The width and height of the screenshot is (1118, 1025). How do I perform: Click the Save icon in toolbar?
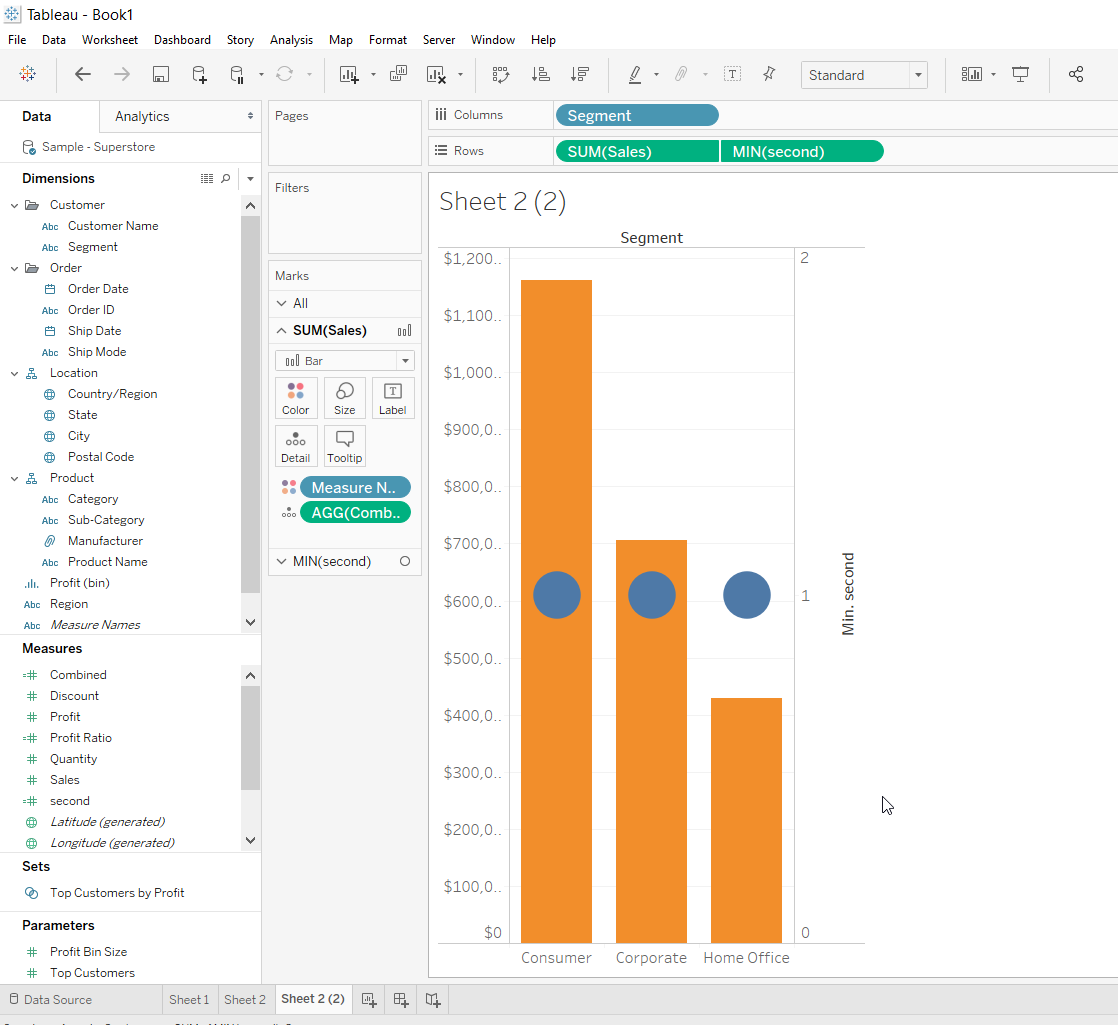click(161, 74)
